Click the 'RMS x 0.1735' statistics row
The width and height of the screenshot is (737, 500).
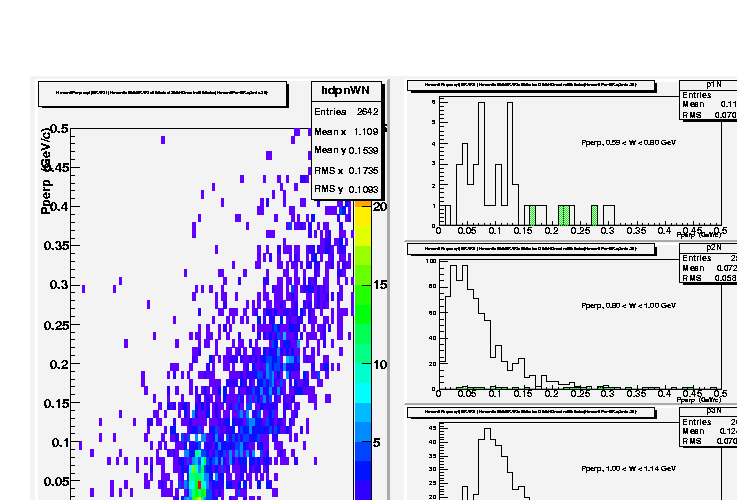click(346, 171)
